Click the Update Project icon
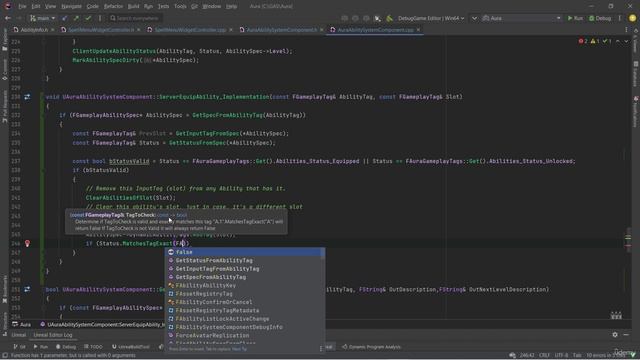The width and height of the screenshot is (640, 360). (64, 18)
